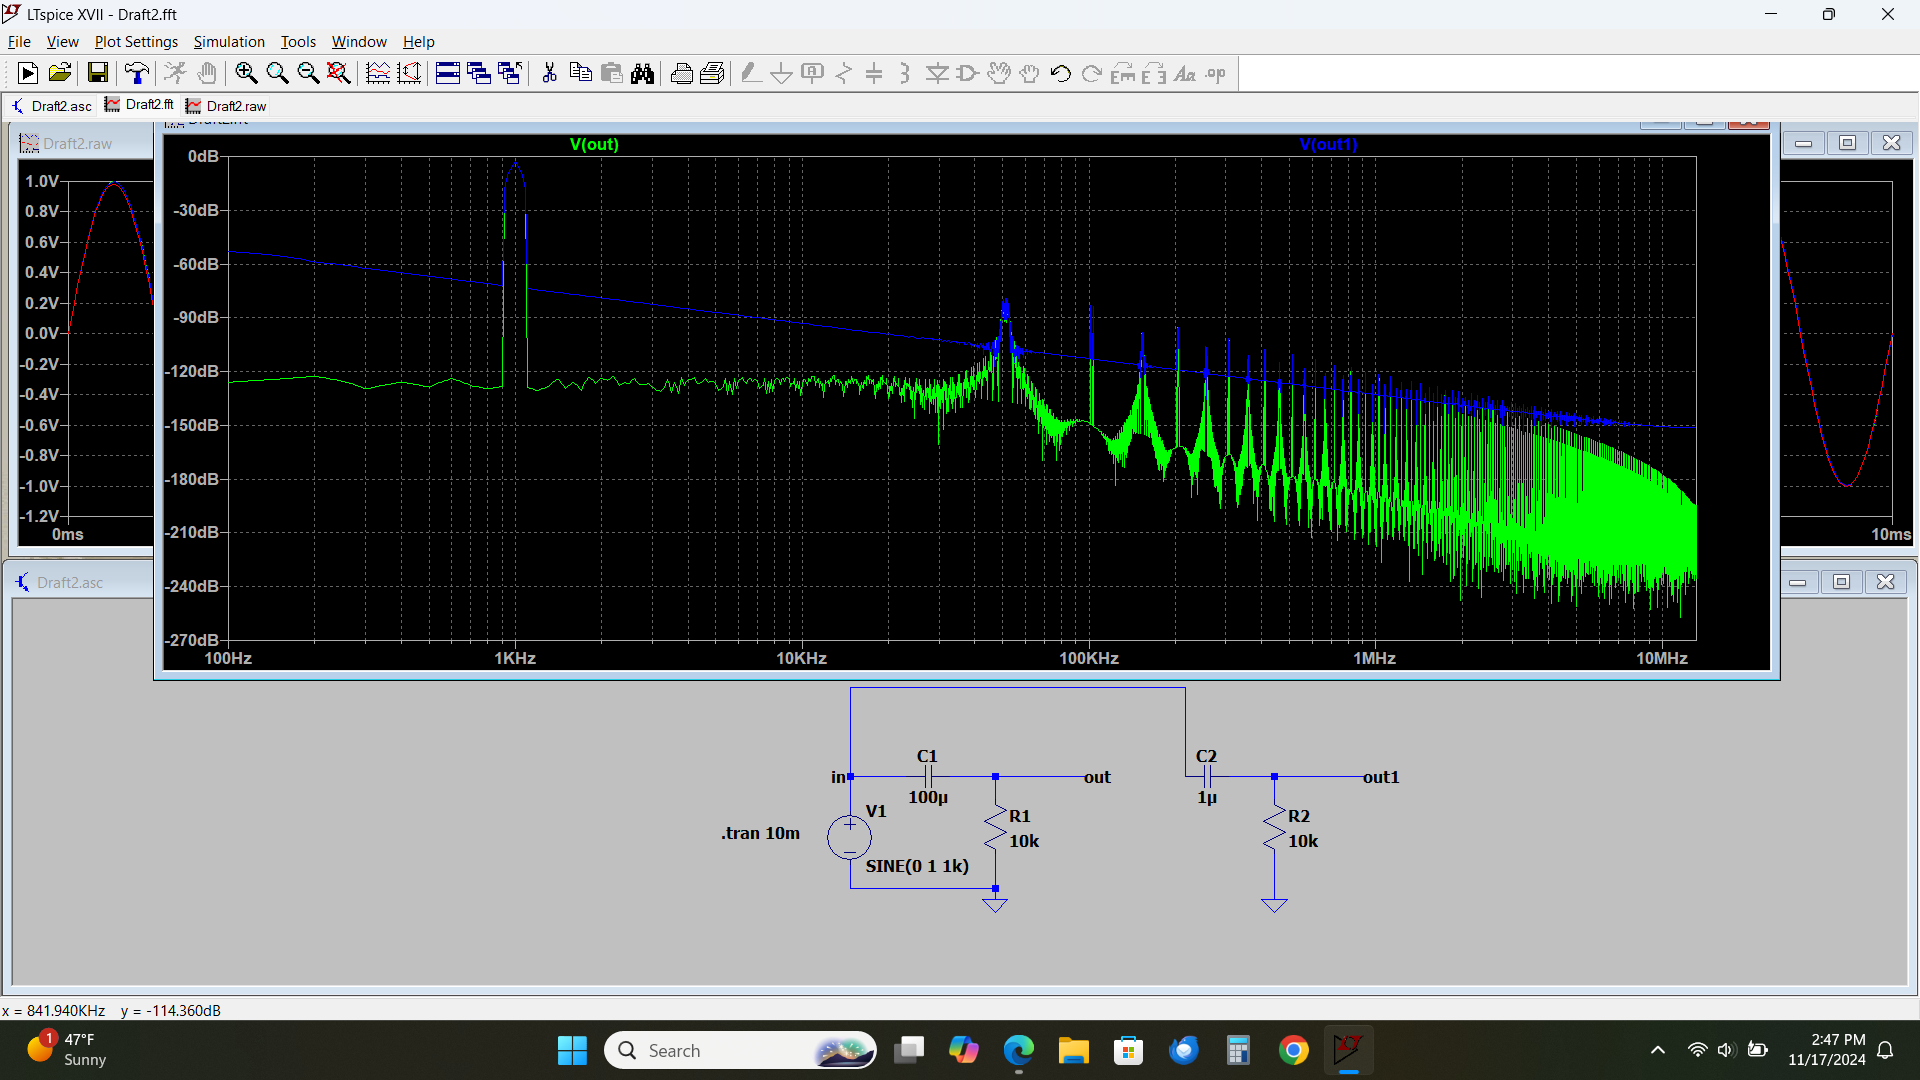The height and width of the screenshot is (1080, 1920).
Task: Click the V(out) trace label
Action: pyautogui.click(x=594, y=145)
